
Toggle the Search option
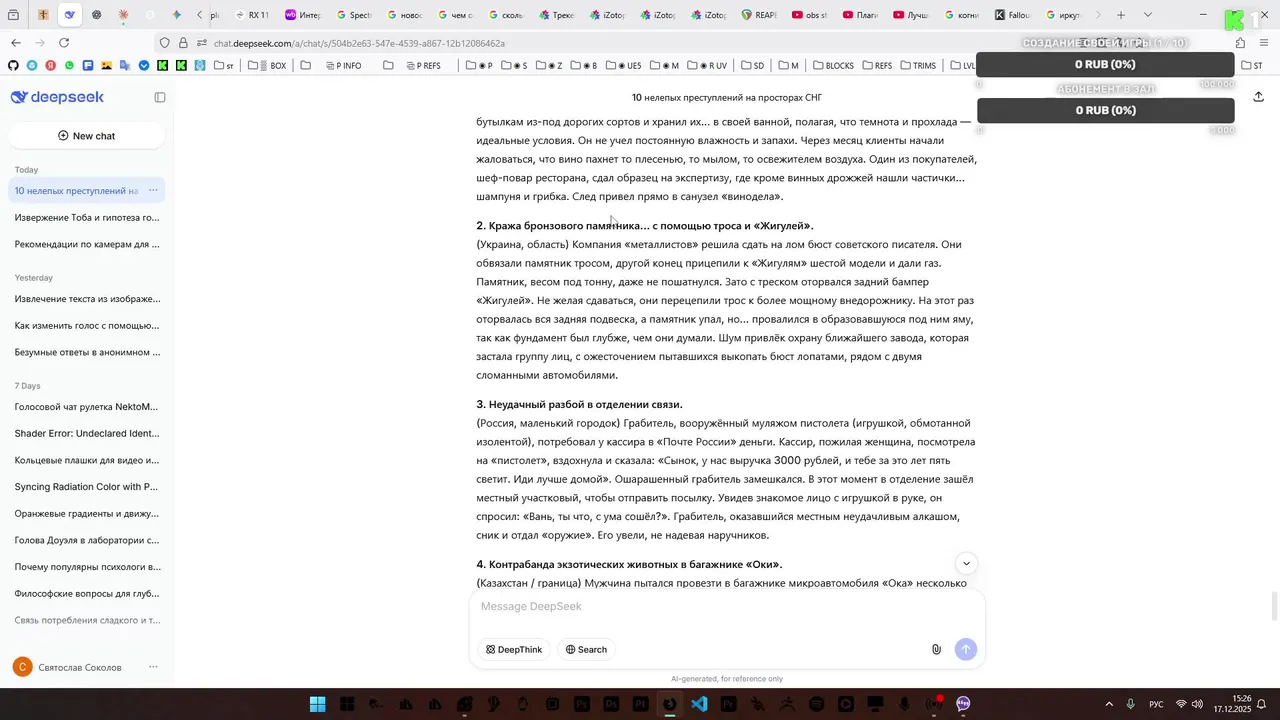pos(586,649)
